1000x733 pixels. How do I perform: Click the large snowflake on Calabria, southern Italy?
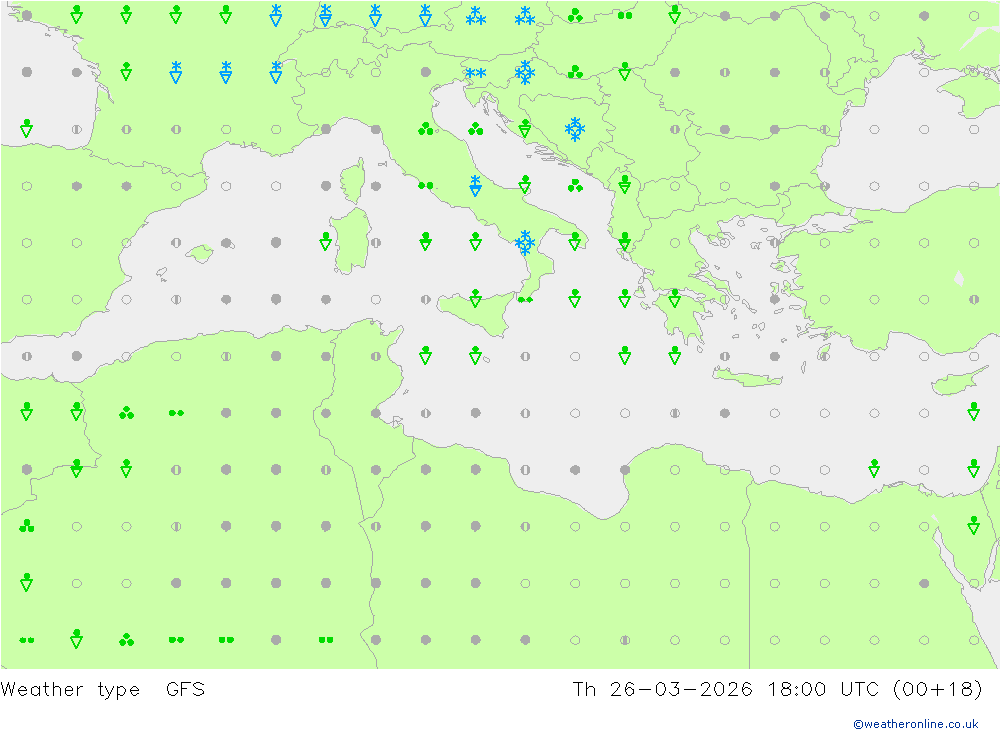pyautogui.click(x=525, y=242)
